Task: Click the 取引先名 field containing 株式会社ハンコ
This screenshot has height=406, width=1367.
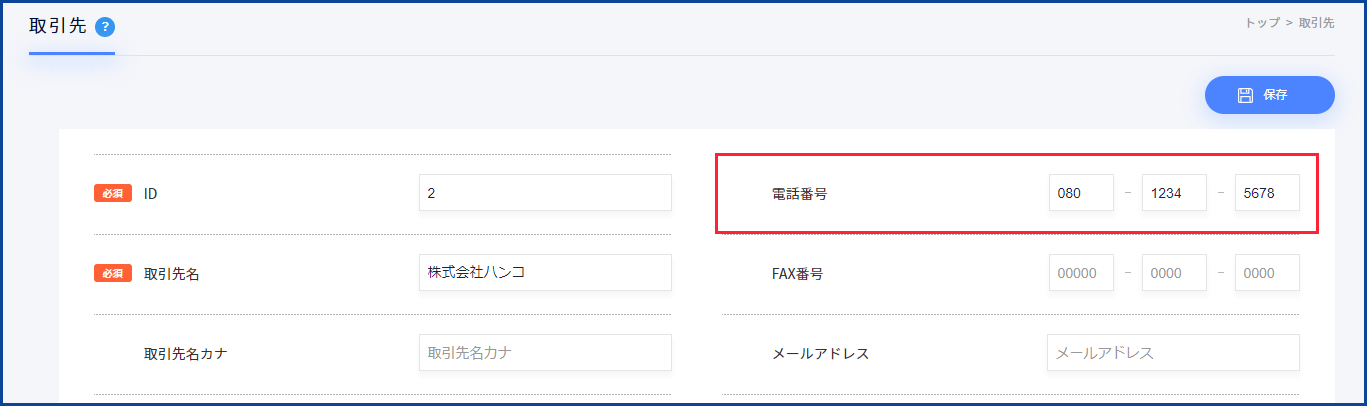Action: [545, 272]
